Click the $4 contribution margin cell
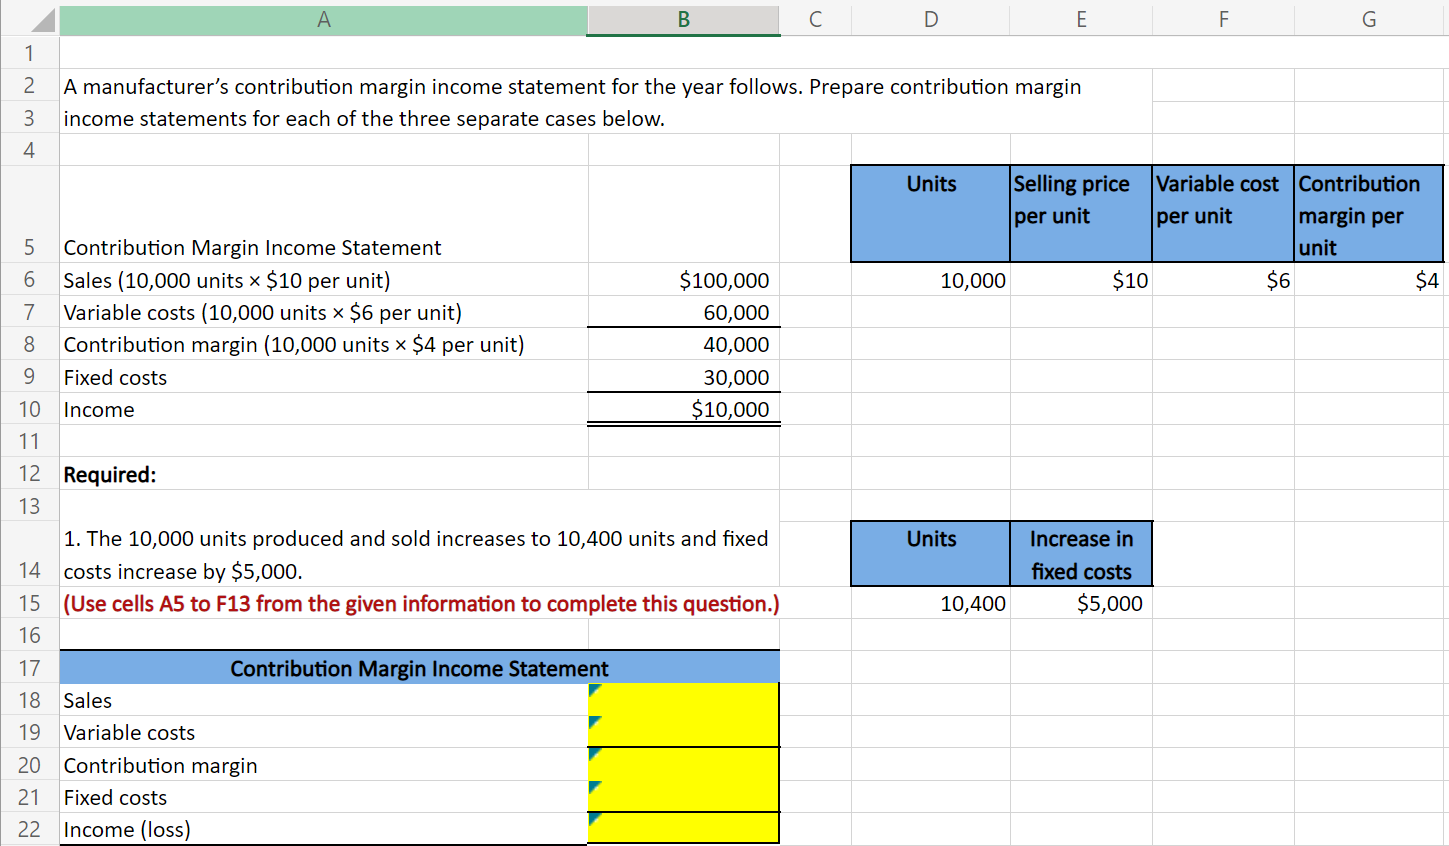Image resolution: width=1449 pixels, height=846 pixels. (1370, 280)
